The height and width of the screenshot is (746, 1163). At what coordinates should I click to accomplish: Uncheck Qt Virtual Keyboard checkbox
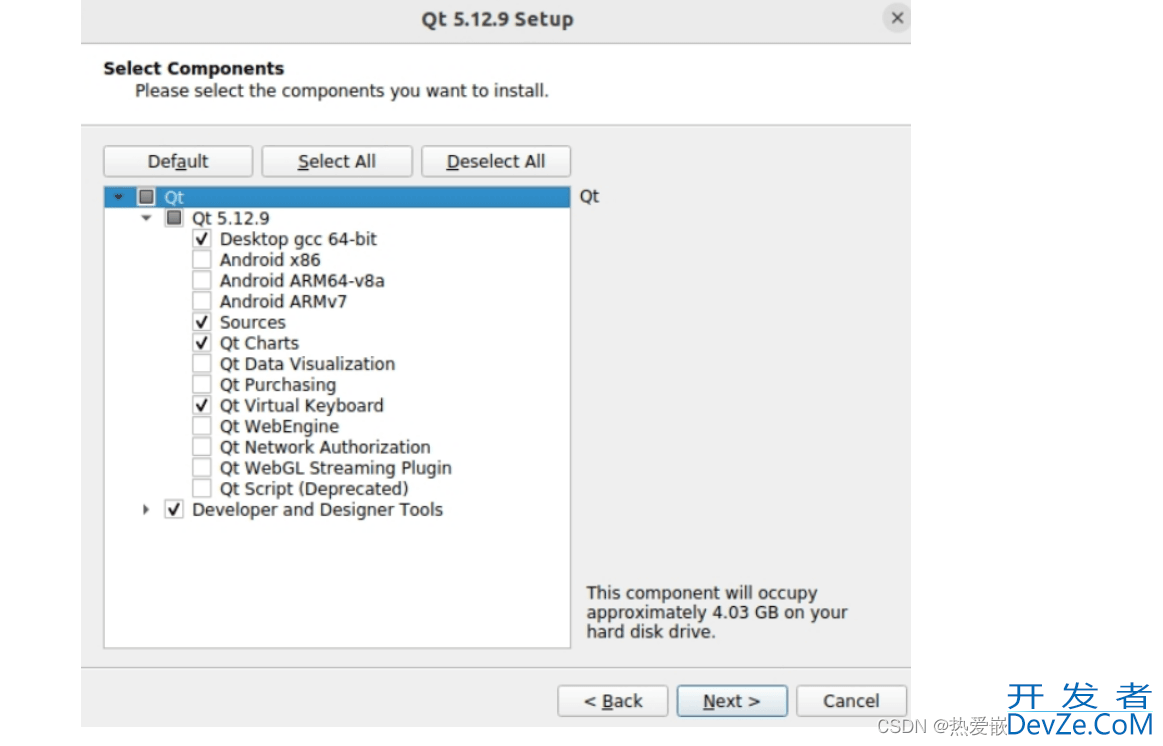201,405
